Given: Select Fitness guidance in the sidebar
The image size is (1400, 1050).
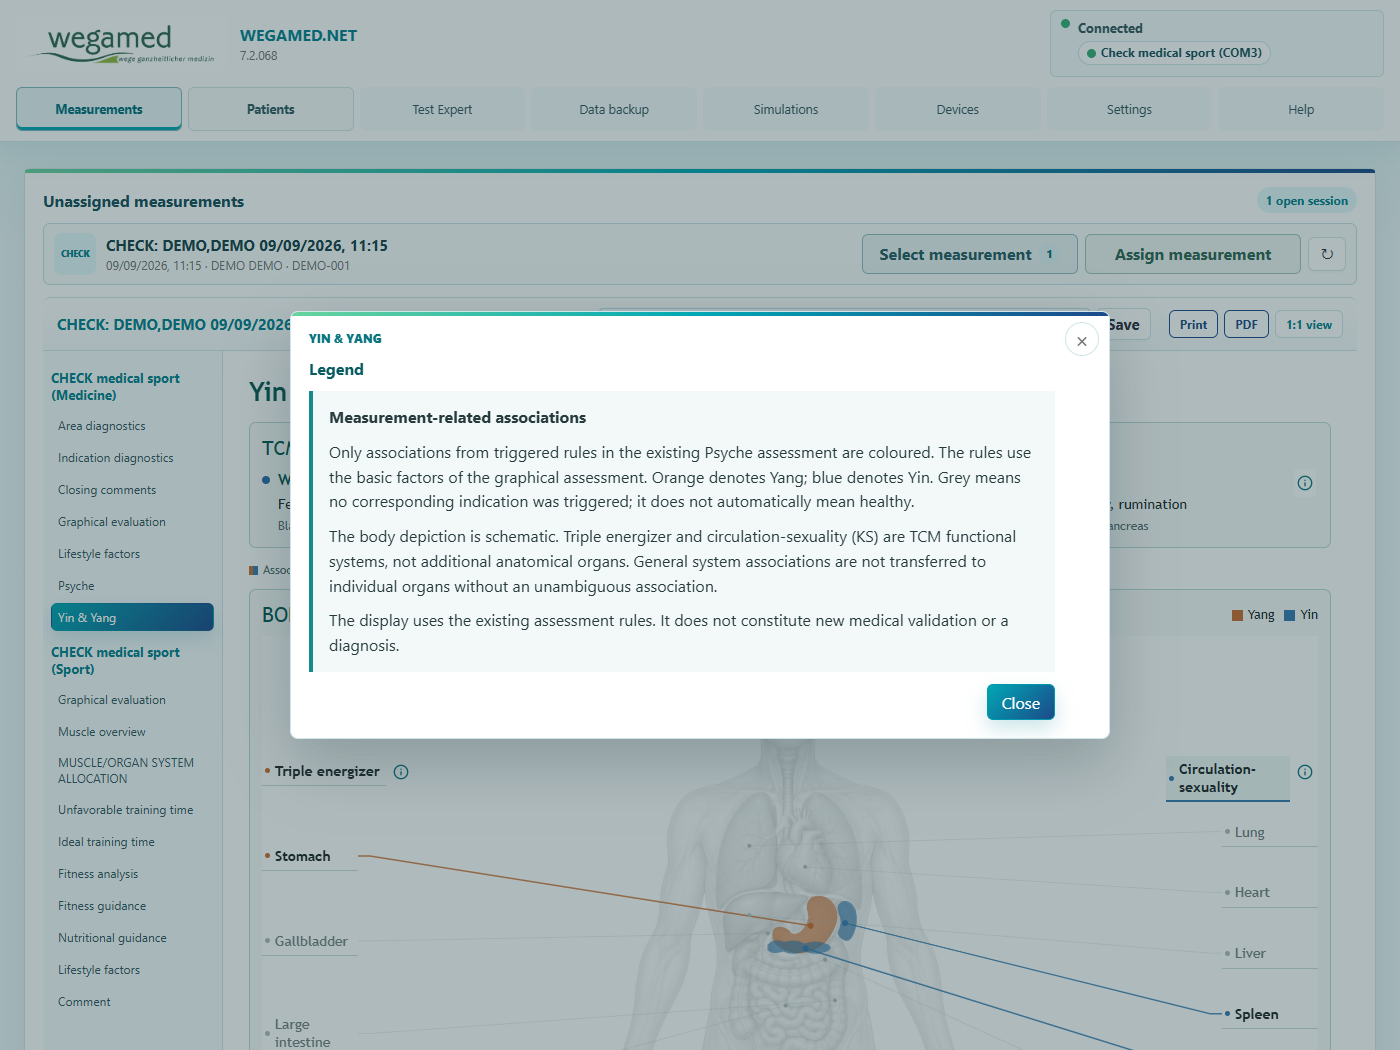Looking at the screenshot, I should point(132,906).
